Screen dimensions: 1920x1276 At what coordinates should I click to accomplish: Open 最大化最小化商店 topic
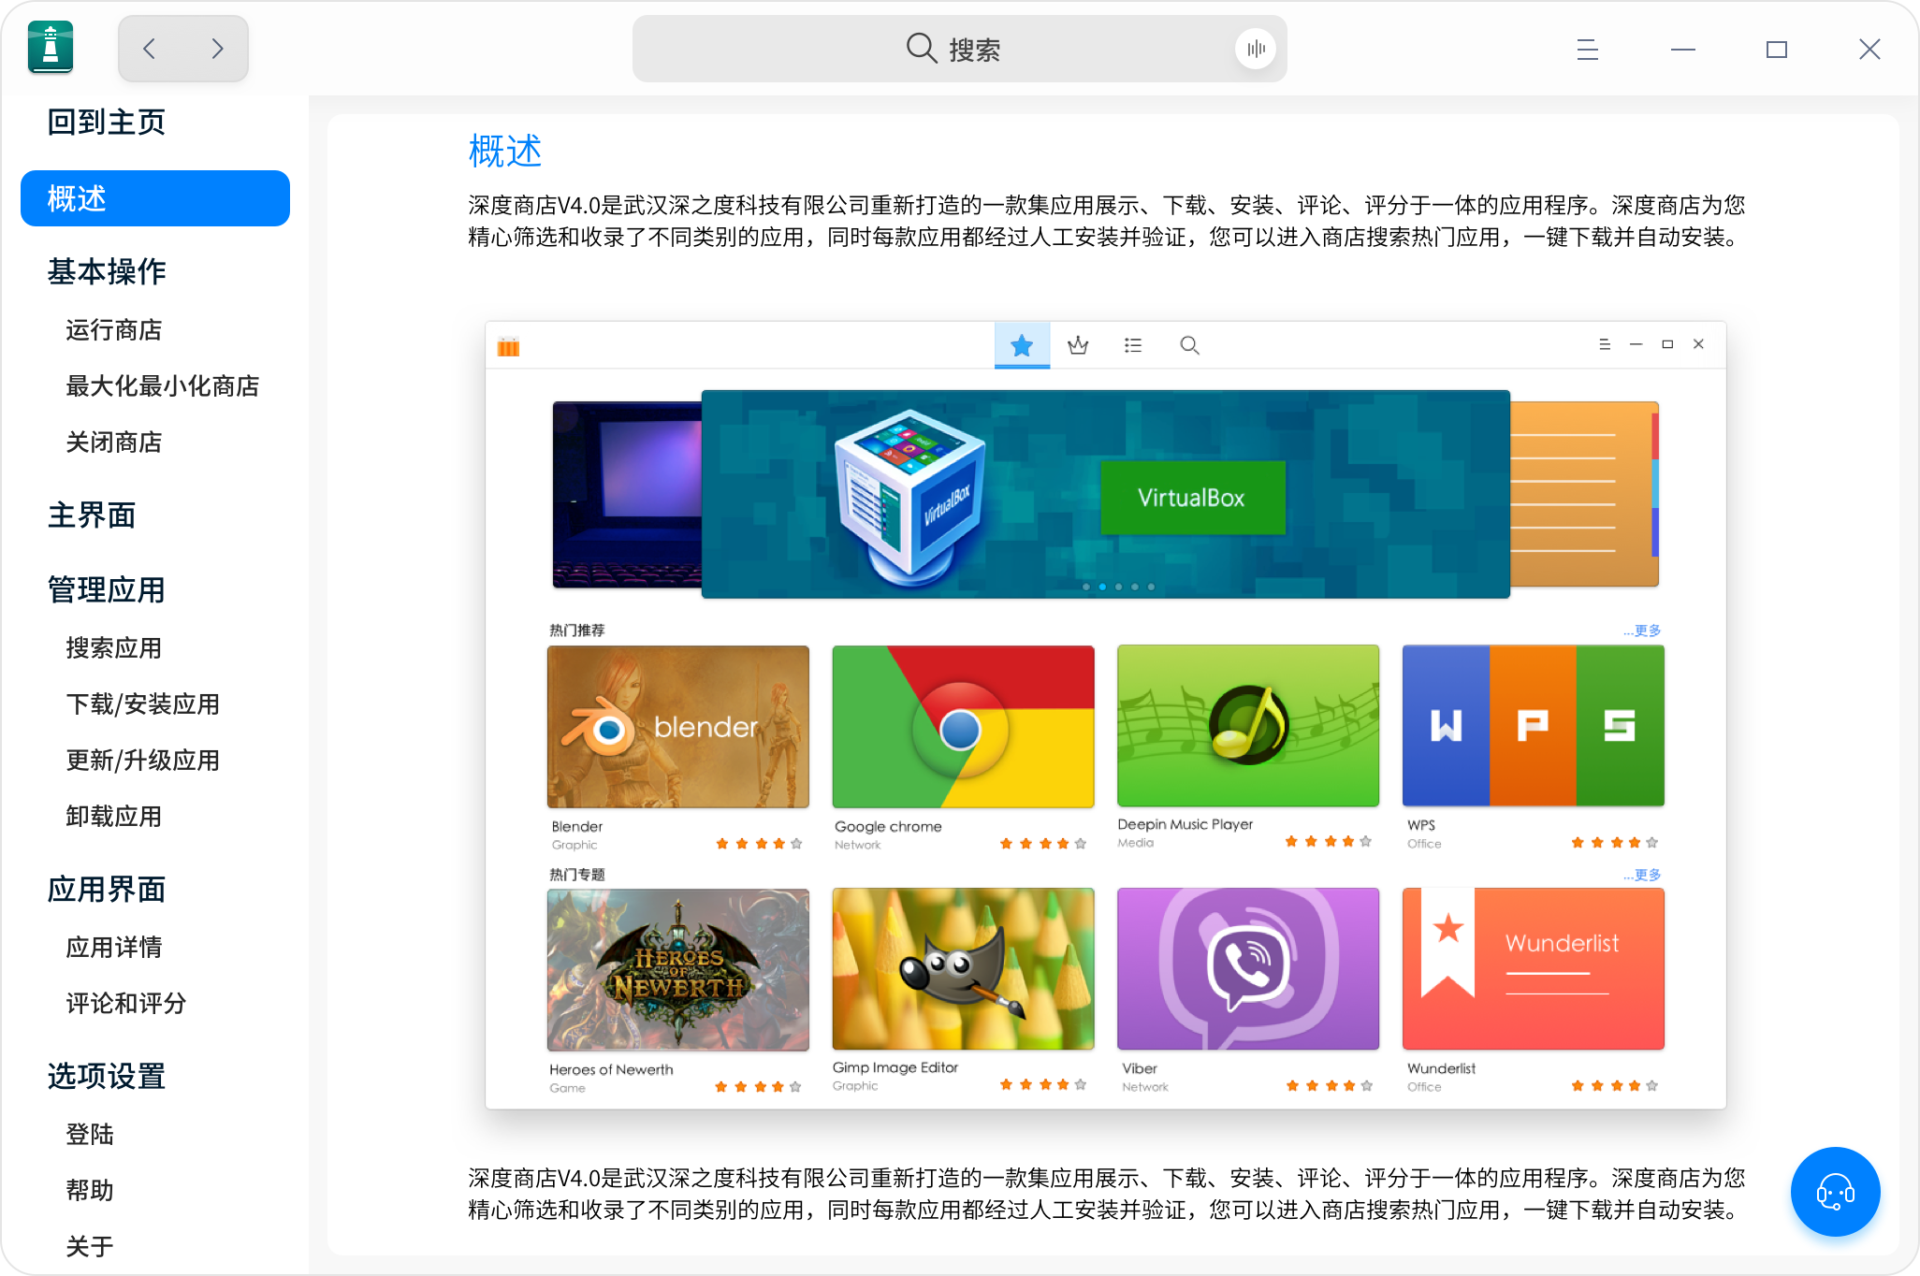162,386
